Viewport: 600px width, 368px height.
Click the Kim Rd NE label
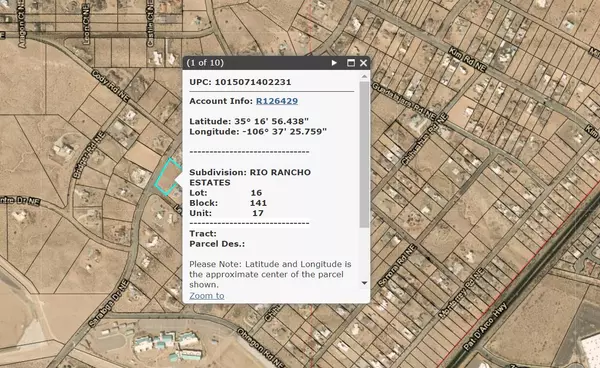pyautogui.click(x=467, y=59)
